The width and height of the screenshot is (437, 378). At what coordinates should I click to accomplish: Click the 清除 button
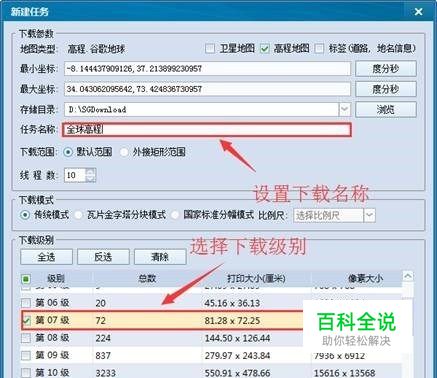pos(160,257)
